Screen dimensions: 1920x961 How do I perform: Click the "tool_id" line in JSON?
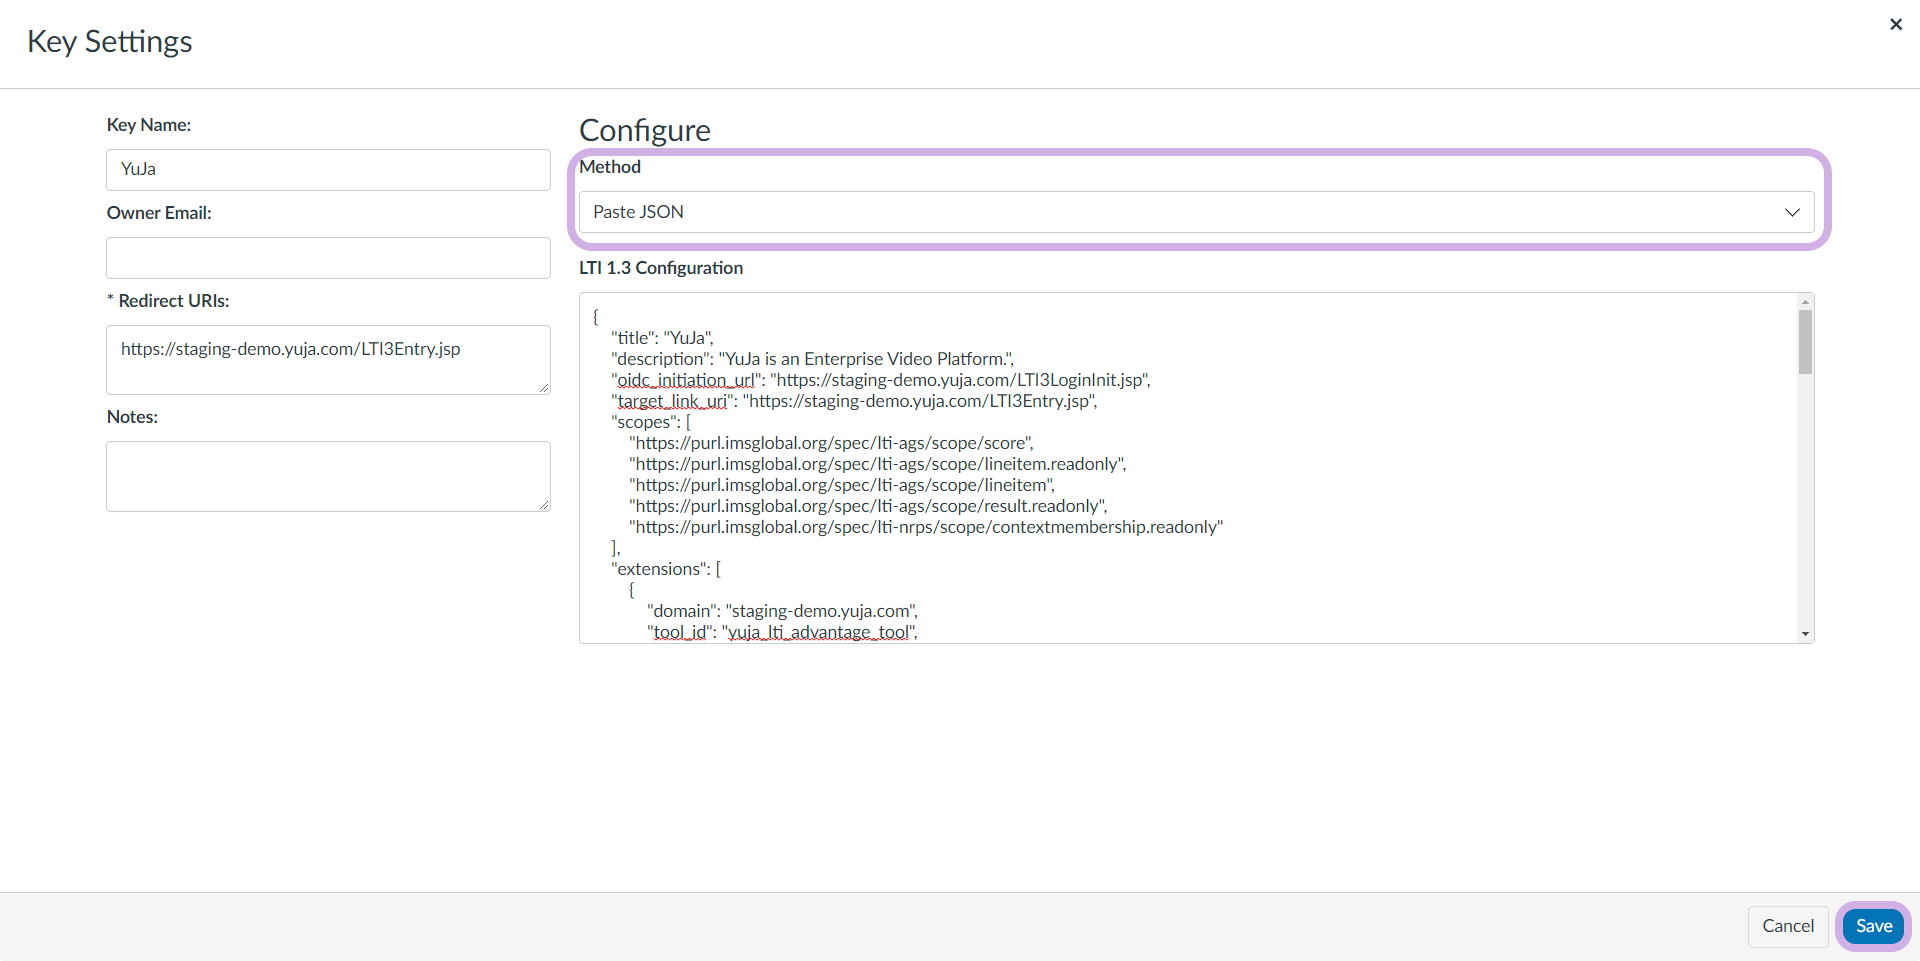tap(782, 632)
